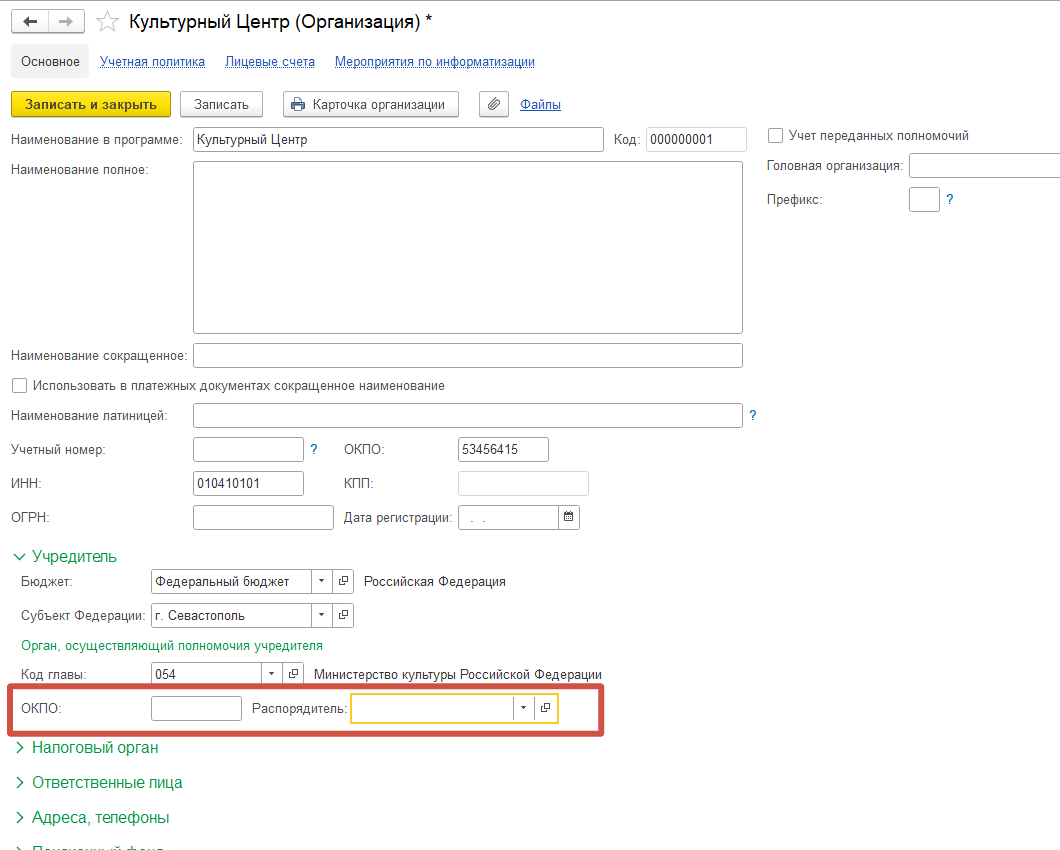Open the Бюджет record with open-form icon
Viewport: 1060px width, 850px height.
(x=343, y=581)
